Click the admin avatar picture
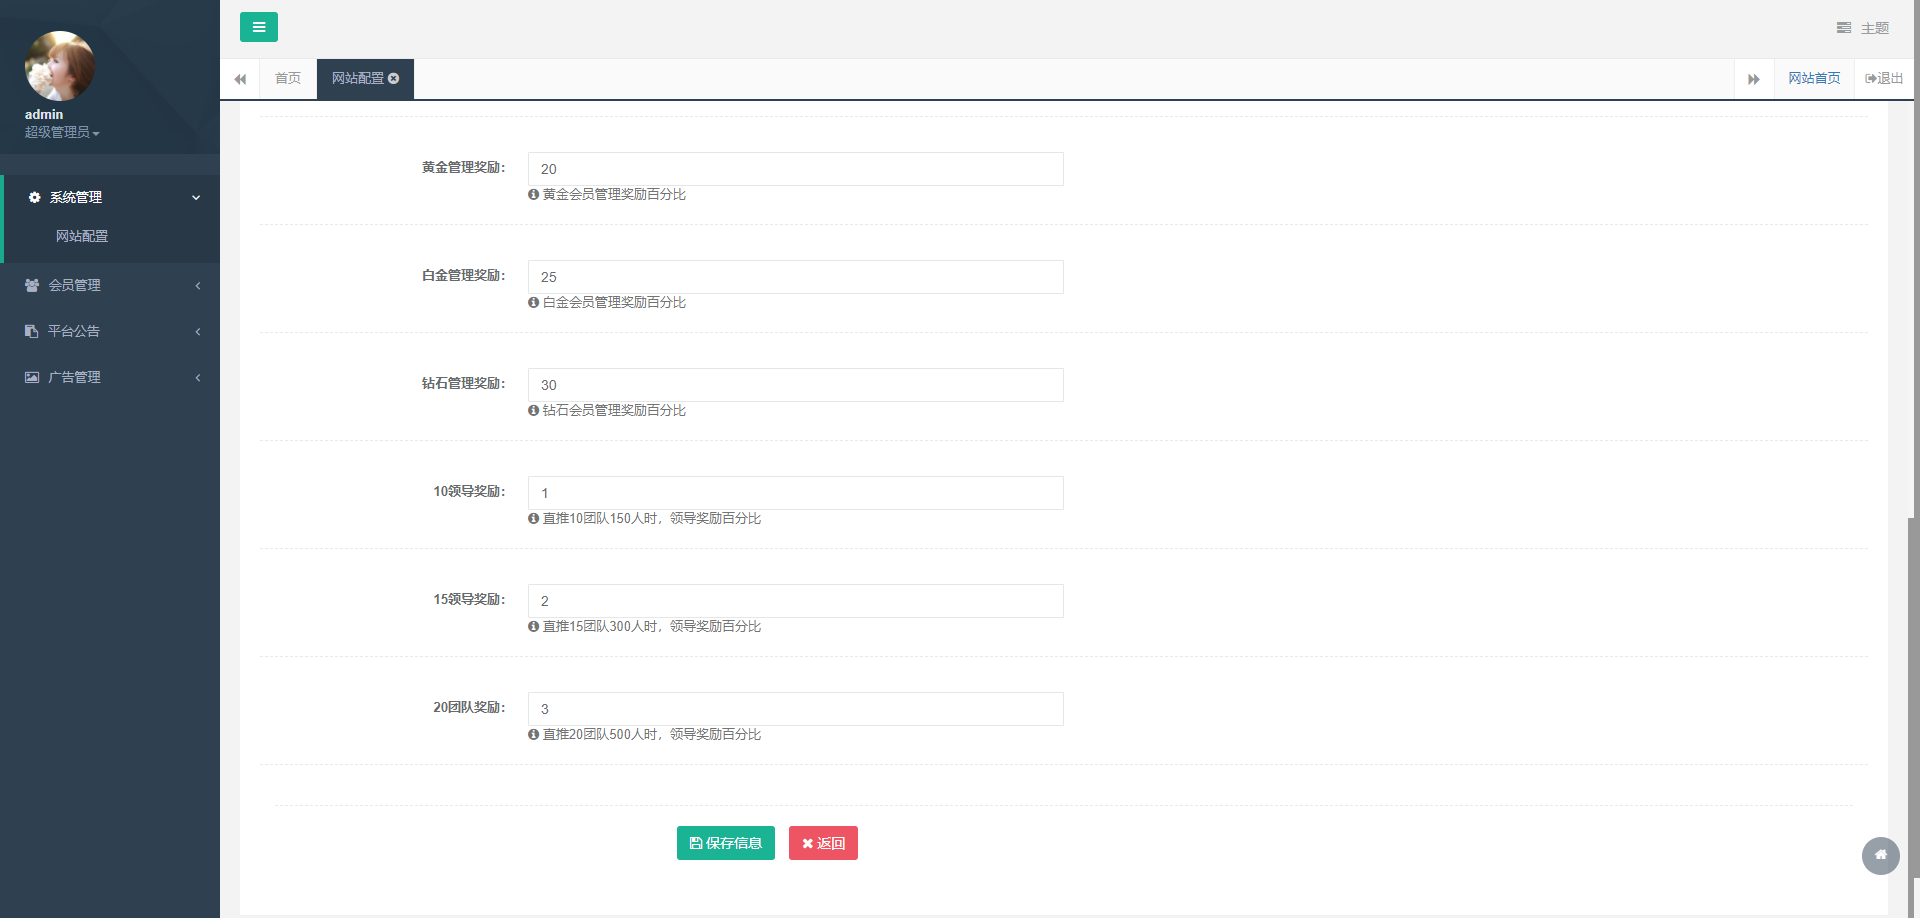The image size is (1920, 918). pyautogui.click(x=60, y=66)
